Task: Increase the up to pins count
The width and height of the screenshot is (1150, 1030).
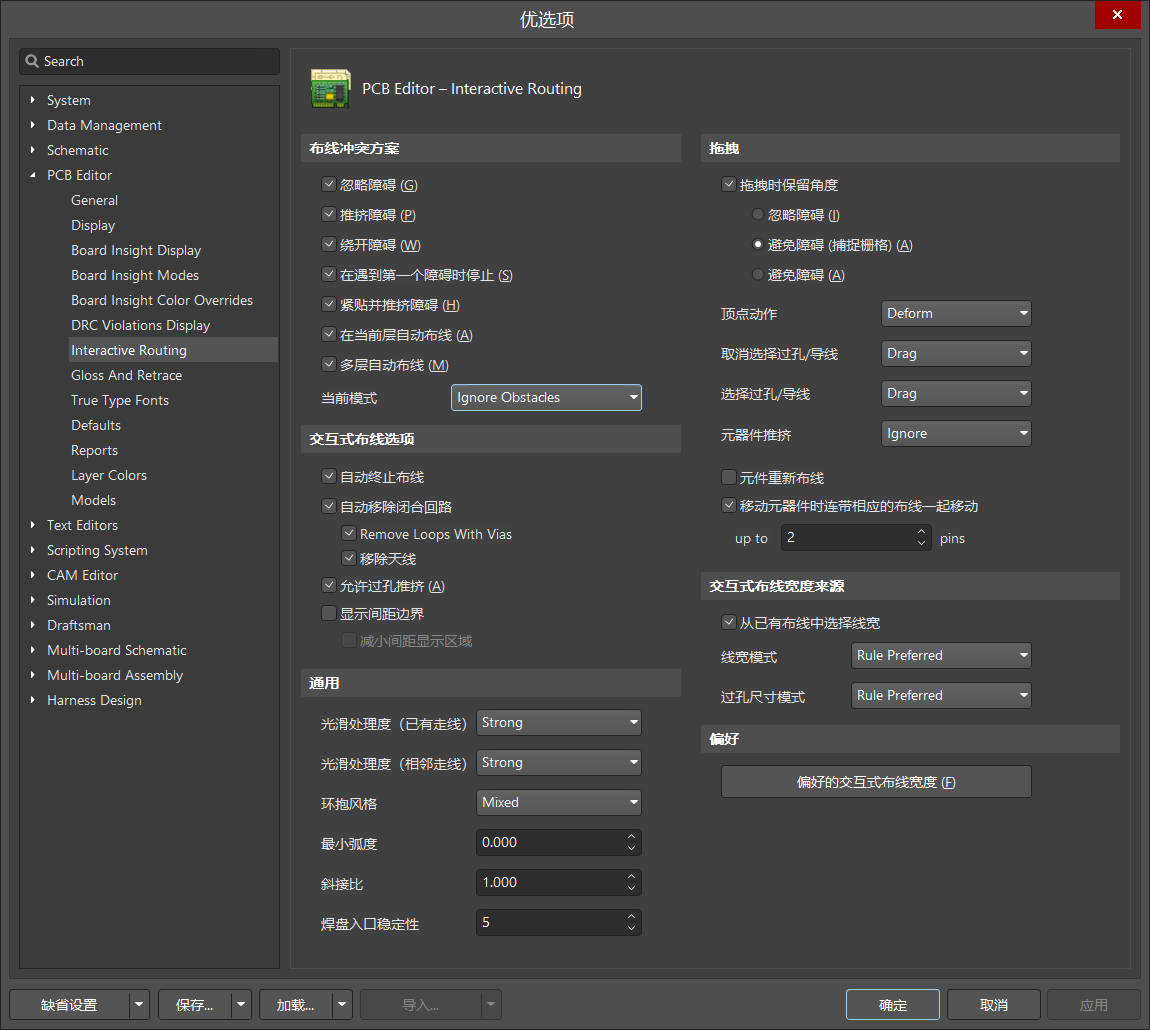Action: [x=921, y=532]
